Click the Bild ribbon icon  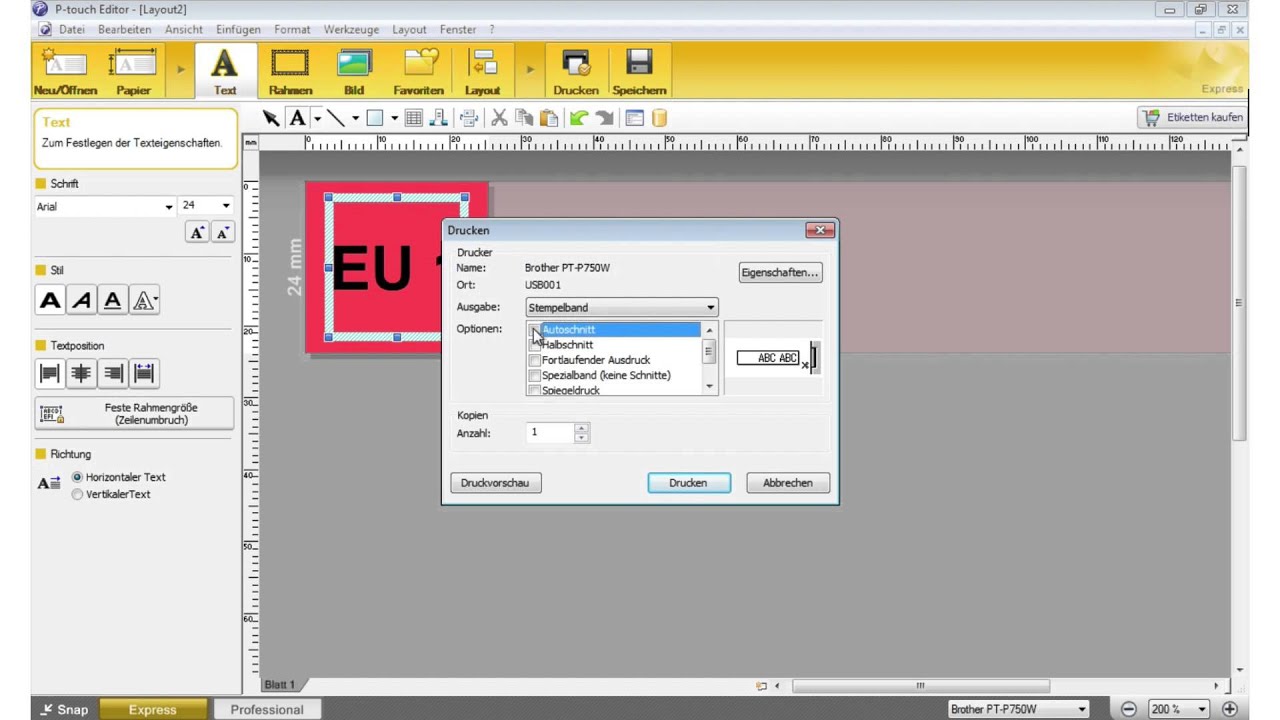click(x=354, y=72)
